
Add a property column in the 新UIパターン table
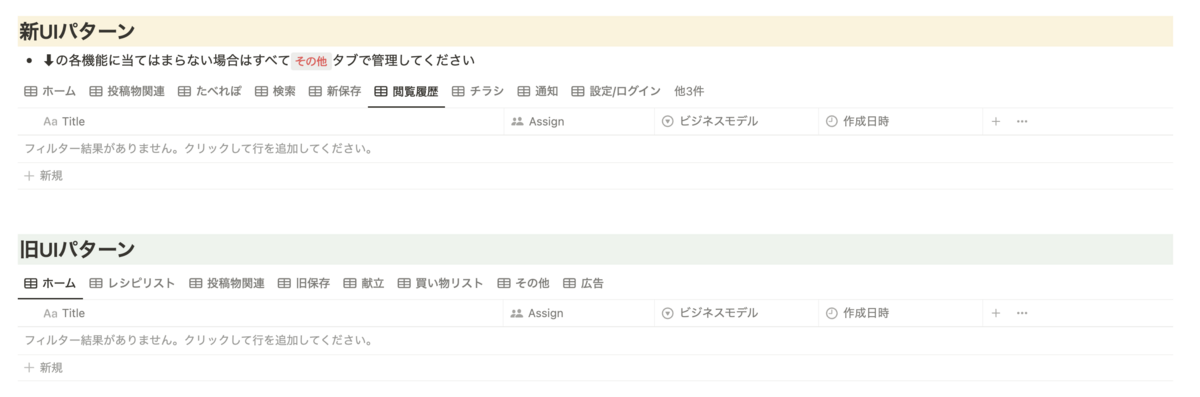(995, 121)
